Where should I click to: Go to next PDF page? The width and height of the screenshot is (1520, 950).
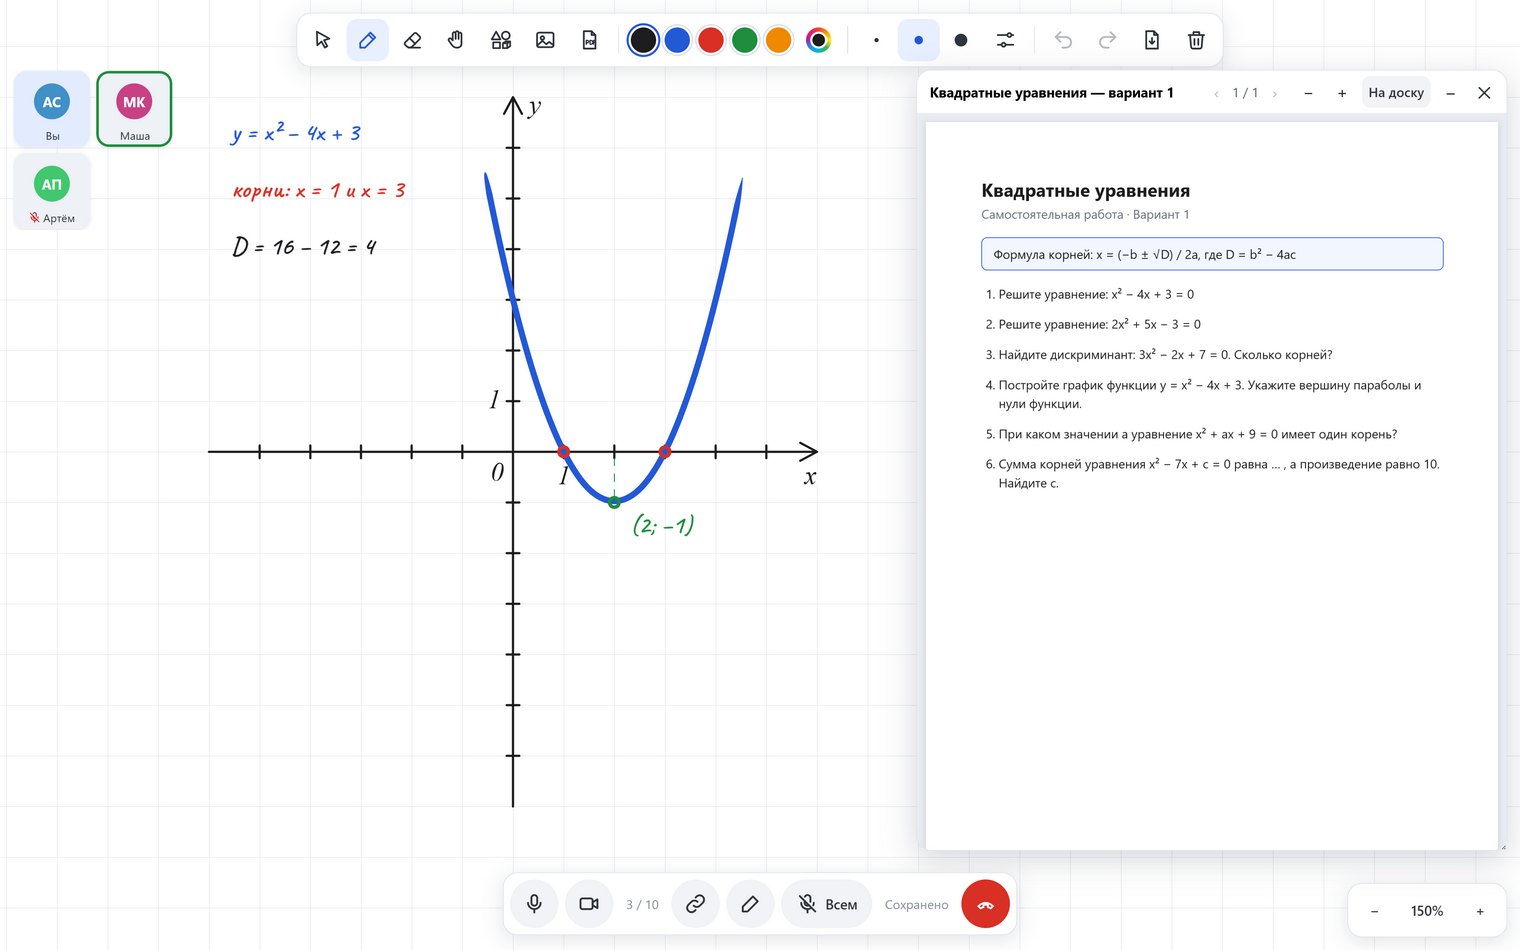coord(1274,93)
